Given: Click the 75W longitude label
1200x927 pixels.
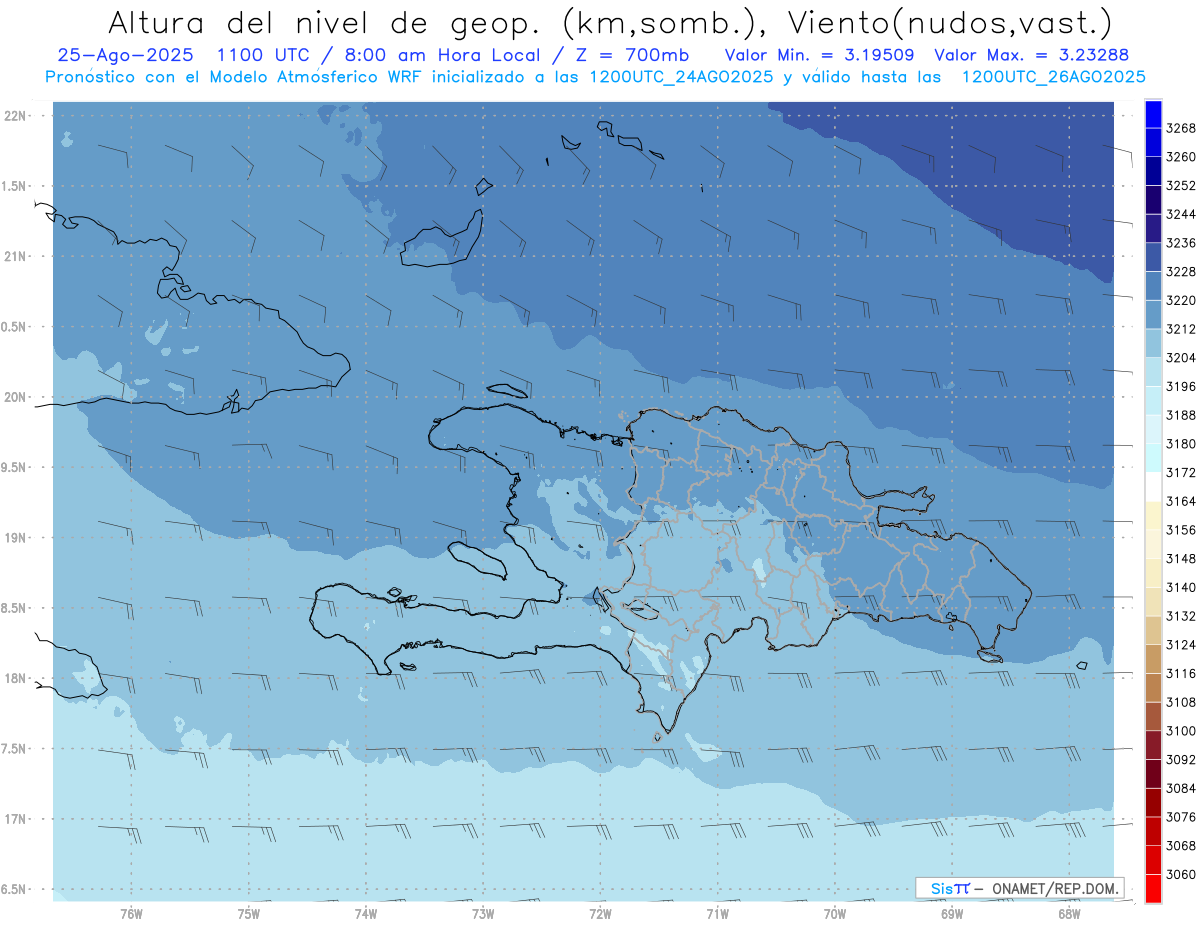Looking at the screenshot, I should point(249,913).
